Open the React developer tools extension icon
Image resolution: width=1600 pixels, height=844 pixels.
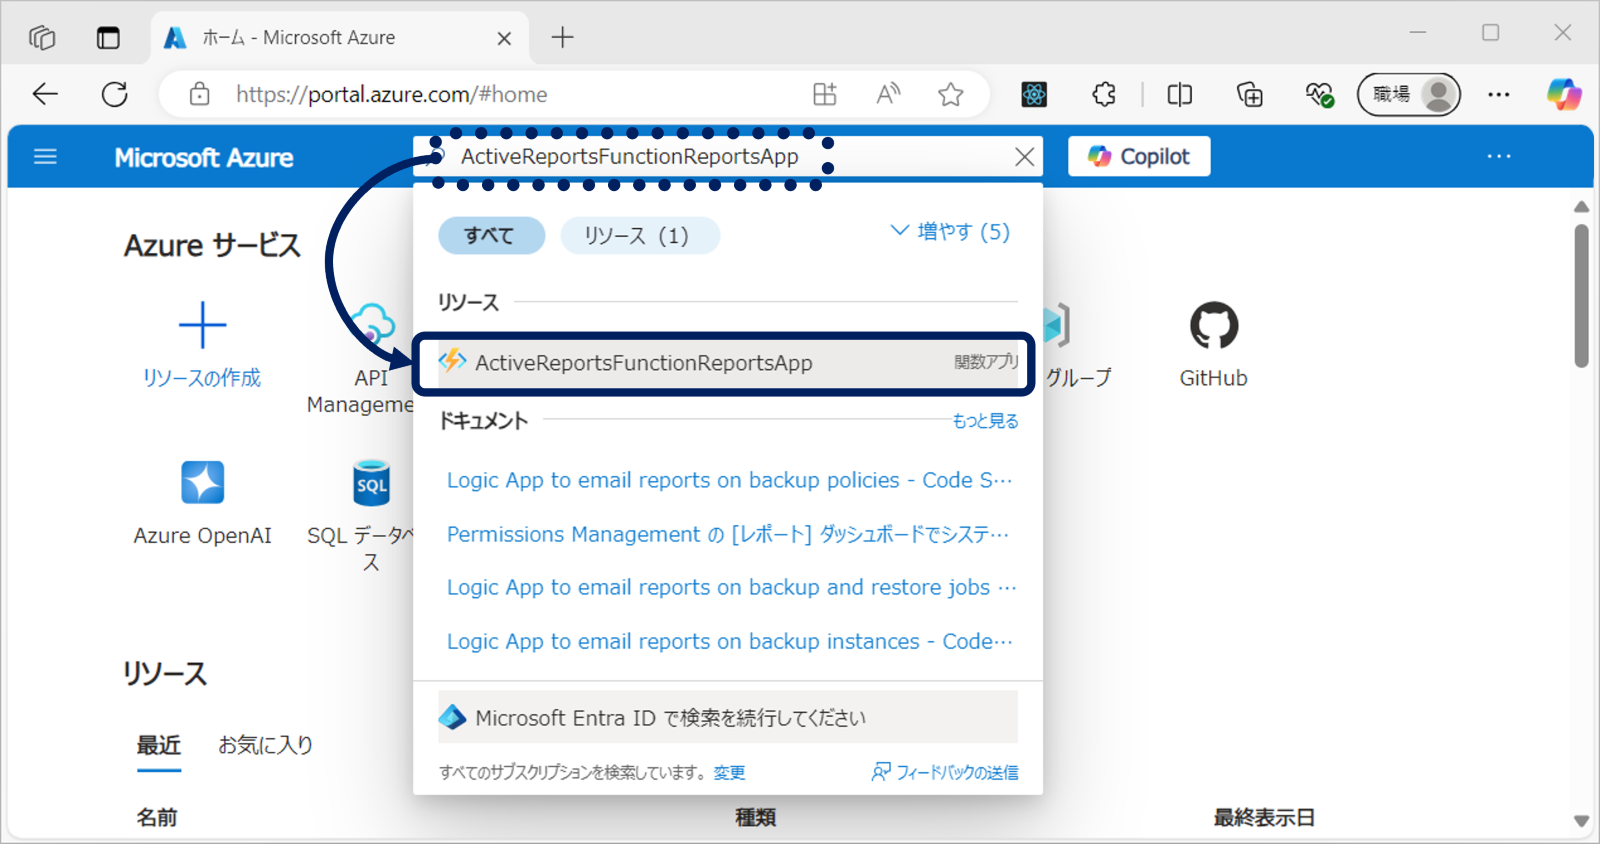tap(1034, 94)
